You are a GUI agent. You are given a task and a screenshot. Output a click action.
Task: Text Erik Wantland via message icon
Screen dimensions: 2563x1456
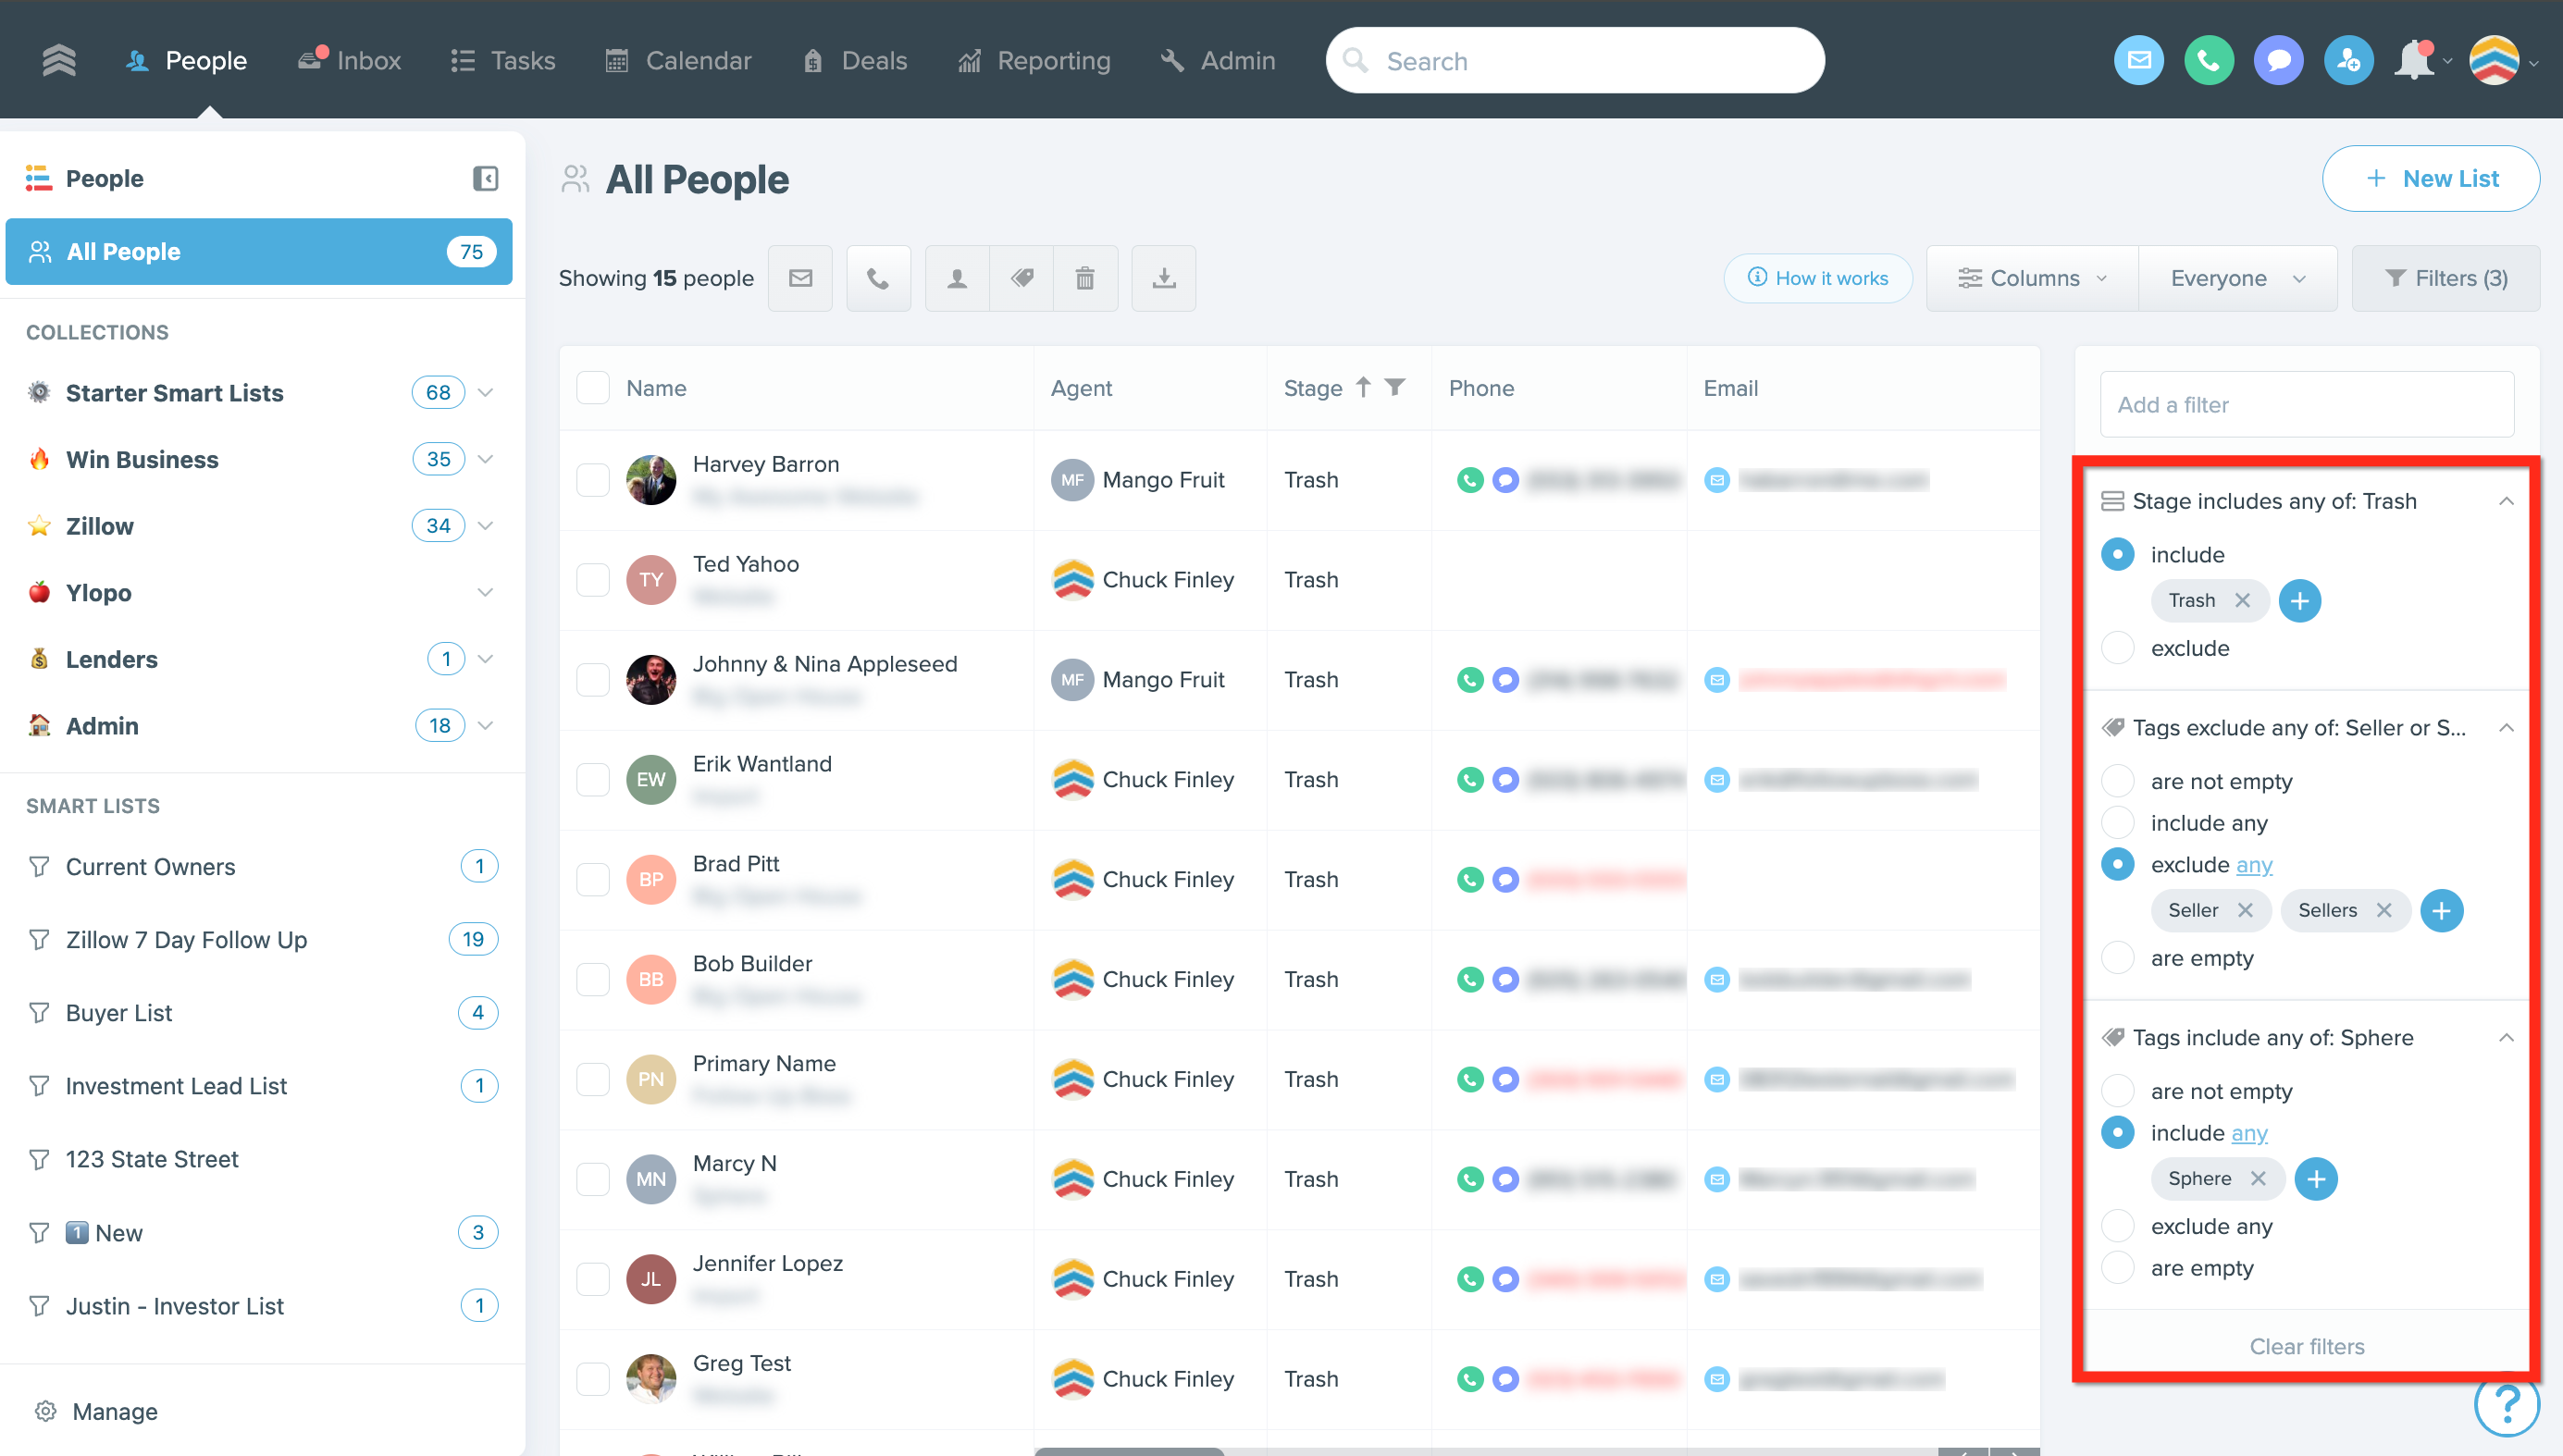[x=1505, y=780]
